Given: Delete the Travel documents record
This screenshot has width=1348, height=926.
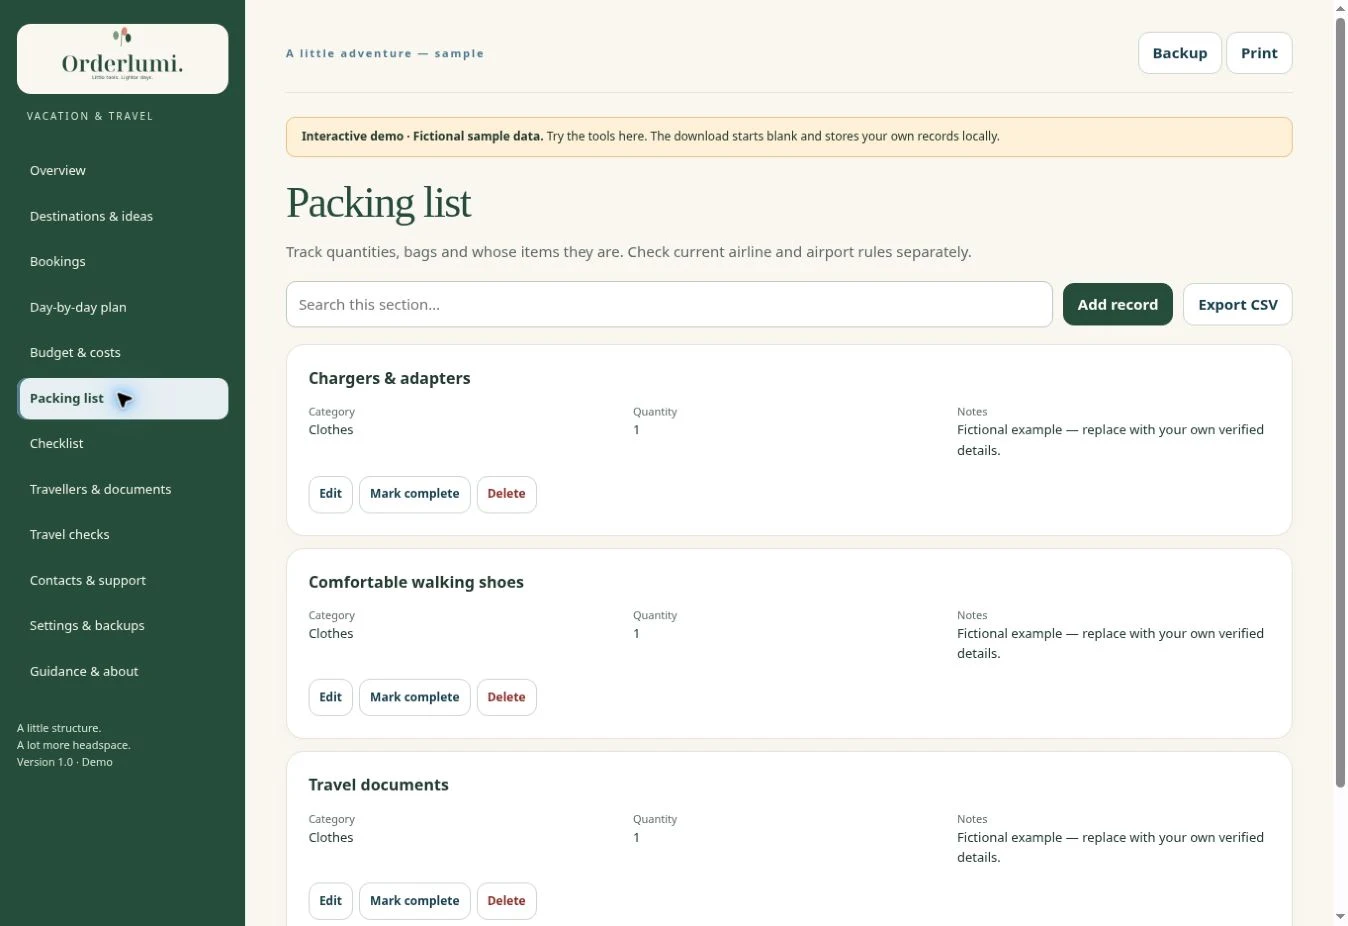Looking at the screenshot, I should click(506, 901).
